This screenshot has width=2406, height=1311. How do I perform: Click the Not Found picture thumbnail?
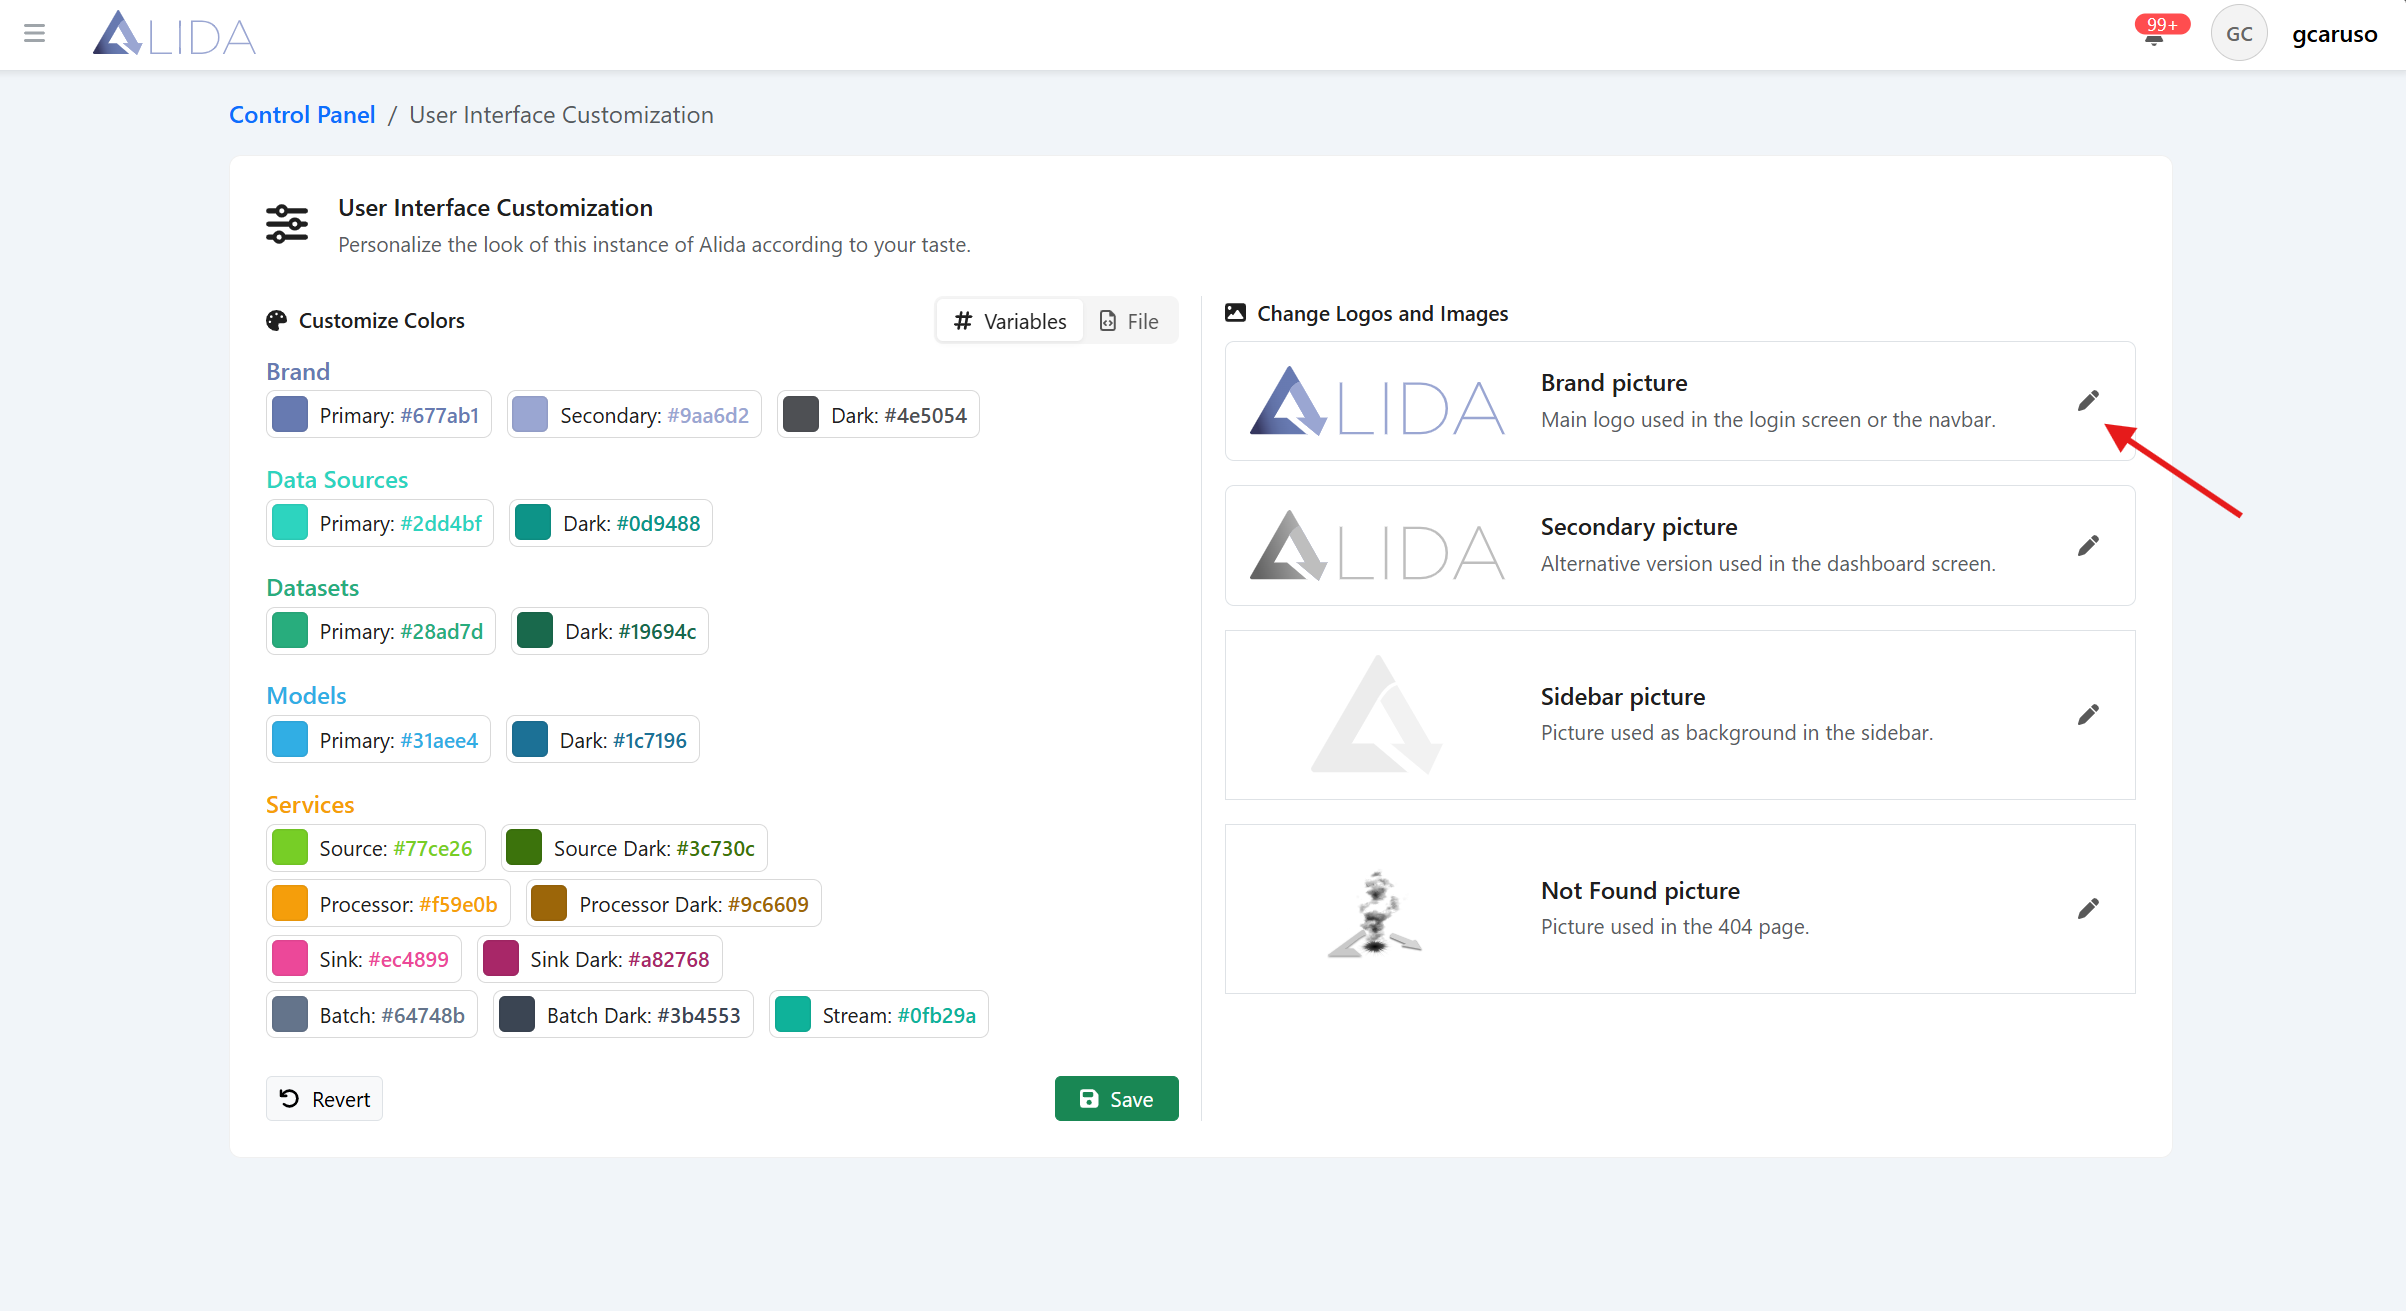coord(1376,914)
